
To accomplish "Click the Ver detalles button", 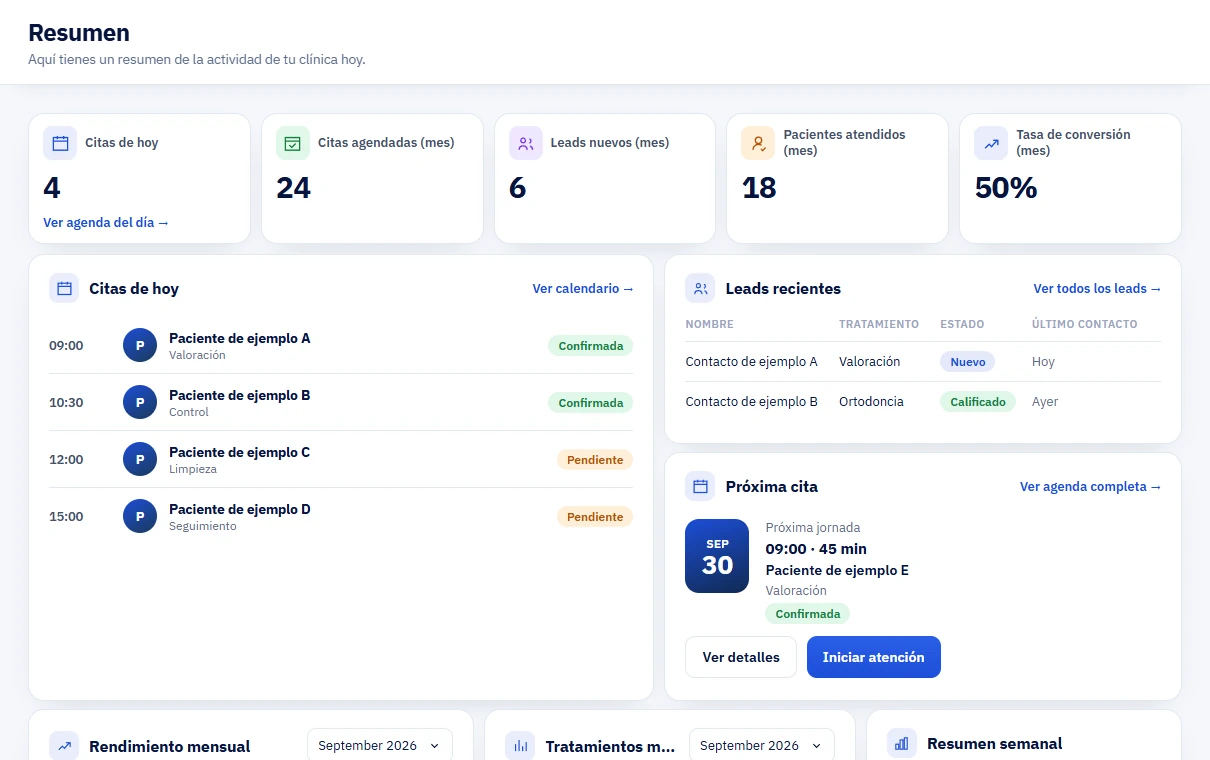I will point(741,657).
